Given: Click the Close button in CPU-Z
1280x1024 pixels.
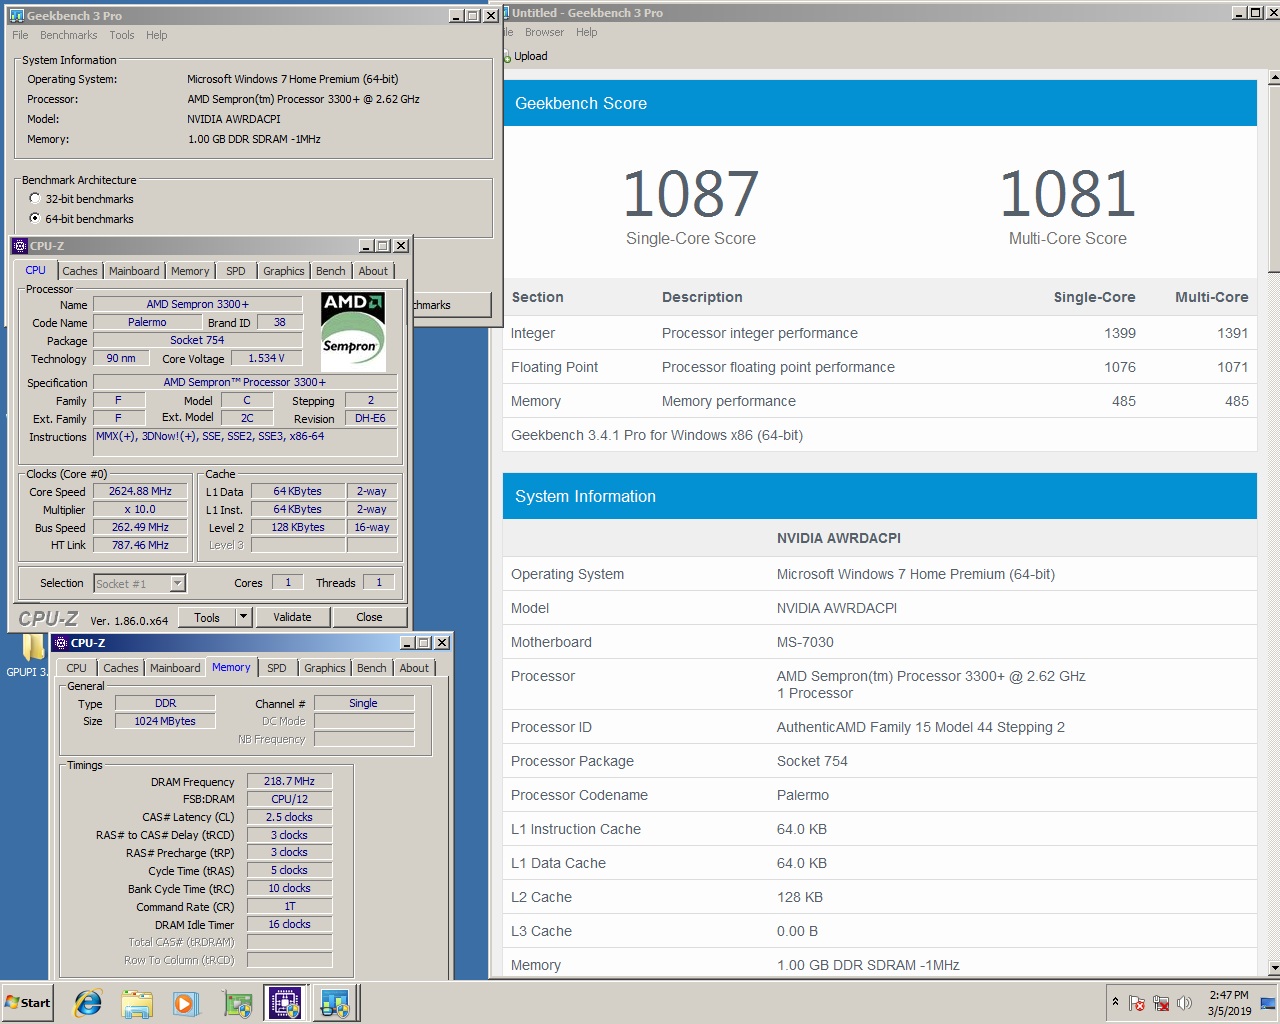Looking at the screenshot, I should click(369, 617).
